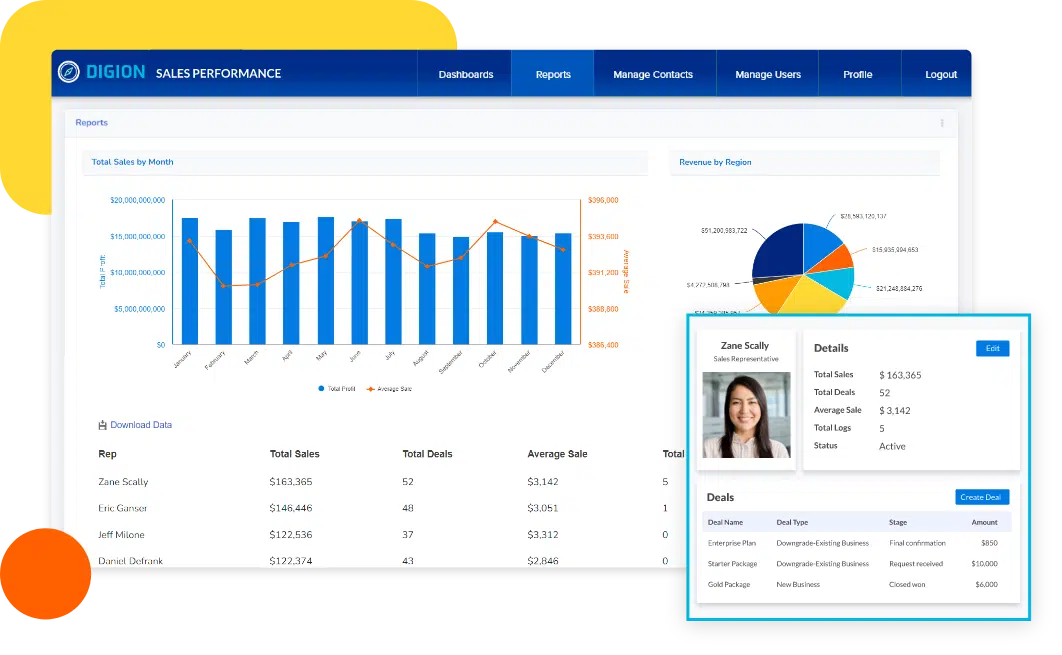Click the Closed won stage cell
Screen dimensions: 1062x655
907,584
